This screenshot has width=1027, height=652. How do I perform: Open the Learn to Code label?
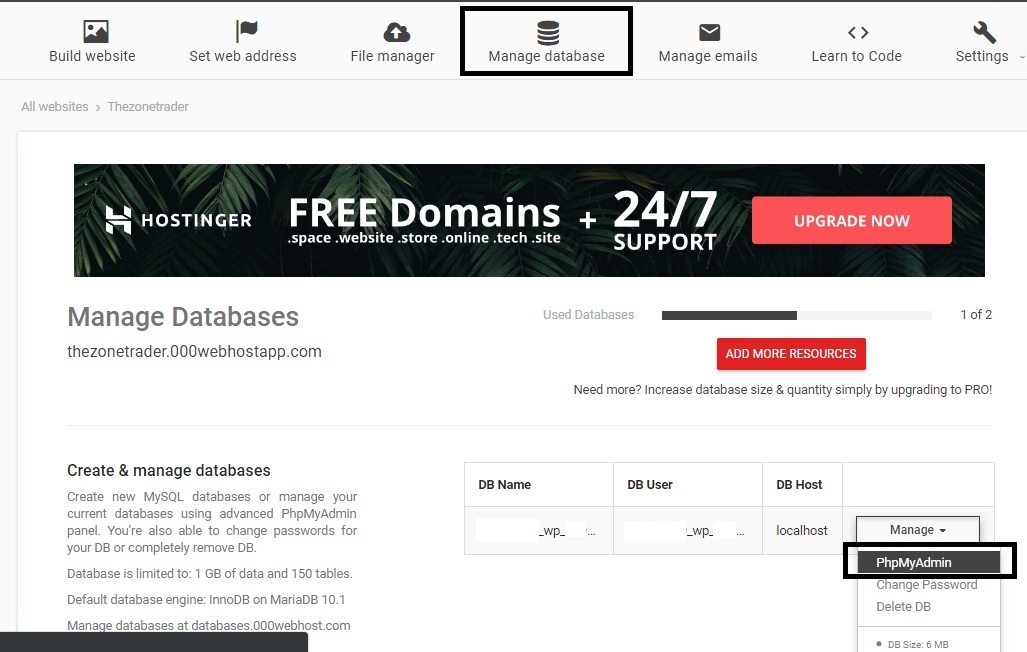857,56
